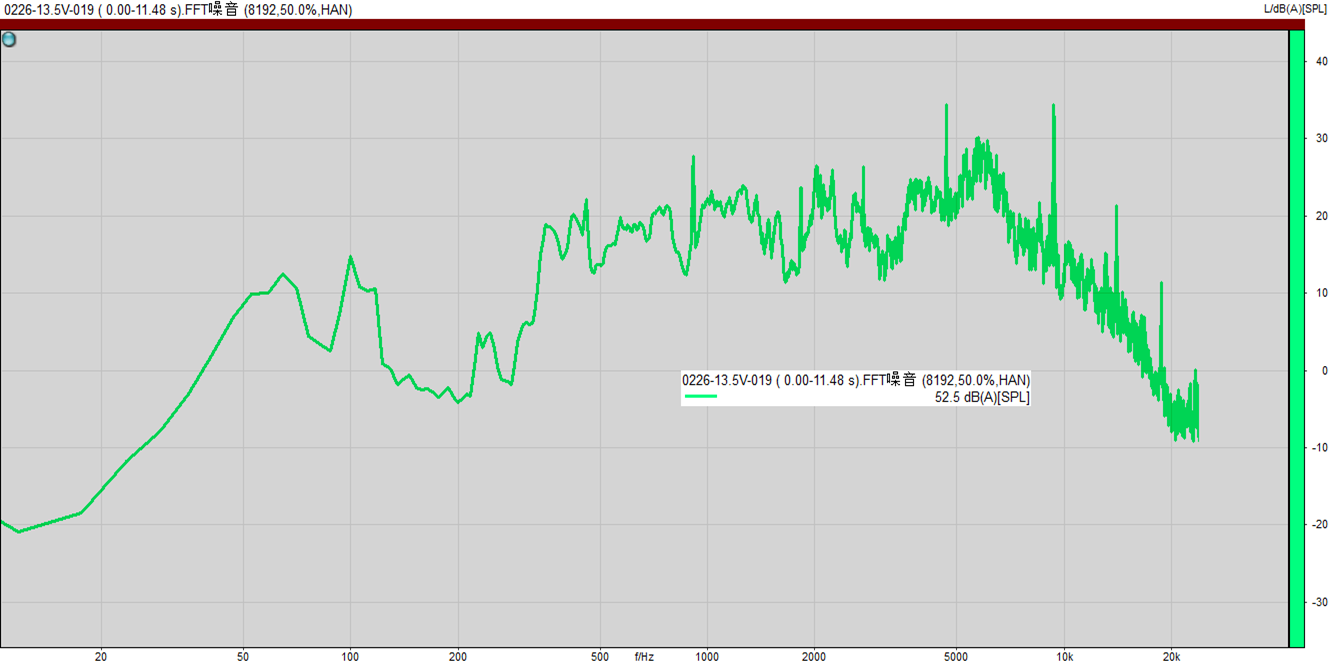Viewport: 1331px width, 665px height.
Task: Click the 100 Hz x-axis tick label
Action: [350, 657]
